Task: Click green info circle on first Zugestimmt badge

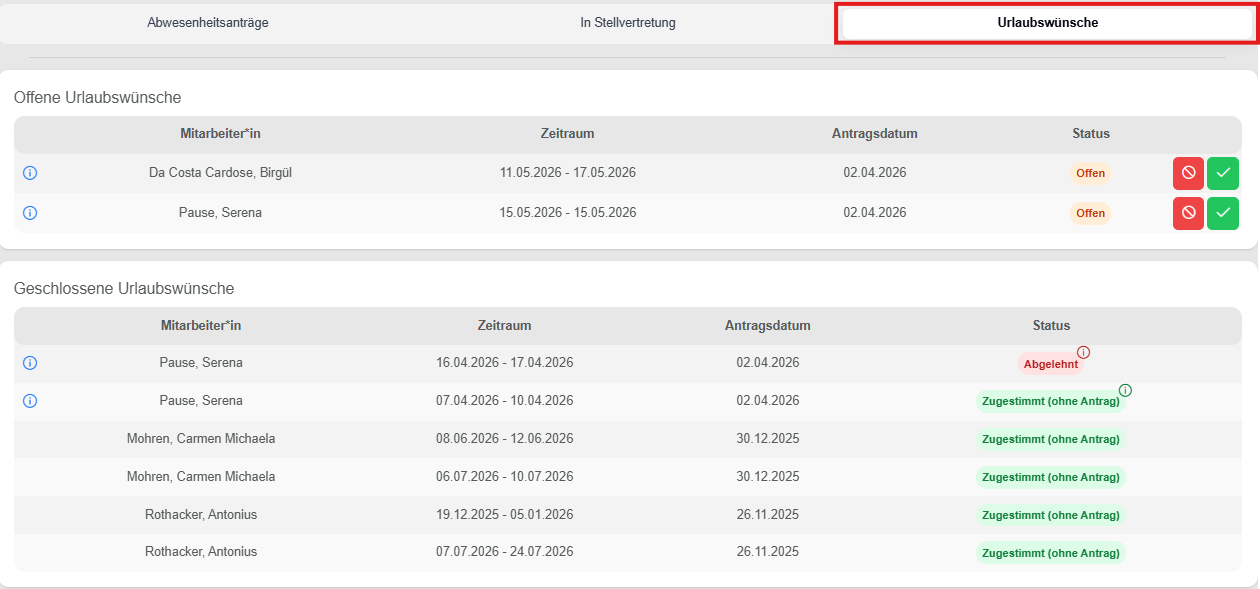Action: pyautogui.click(x=1125, y=391)
